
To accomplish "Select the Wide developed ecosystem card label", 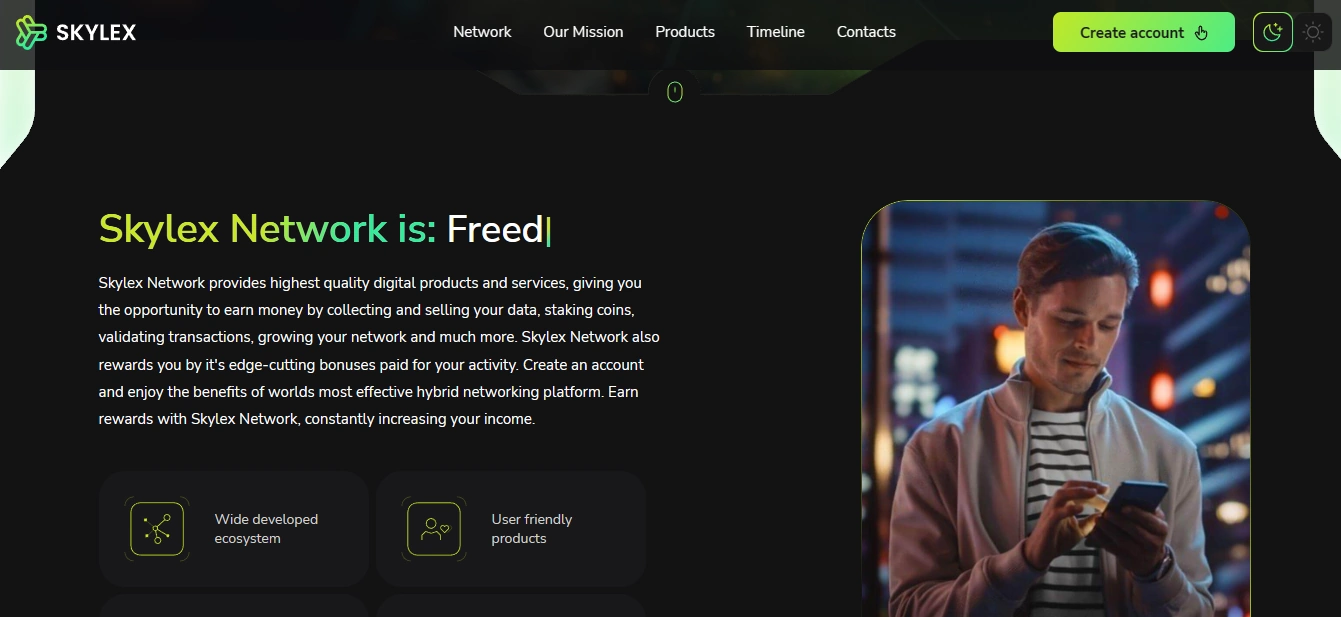I will 266,529.
